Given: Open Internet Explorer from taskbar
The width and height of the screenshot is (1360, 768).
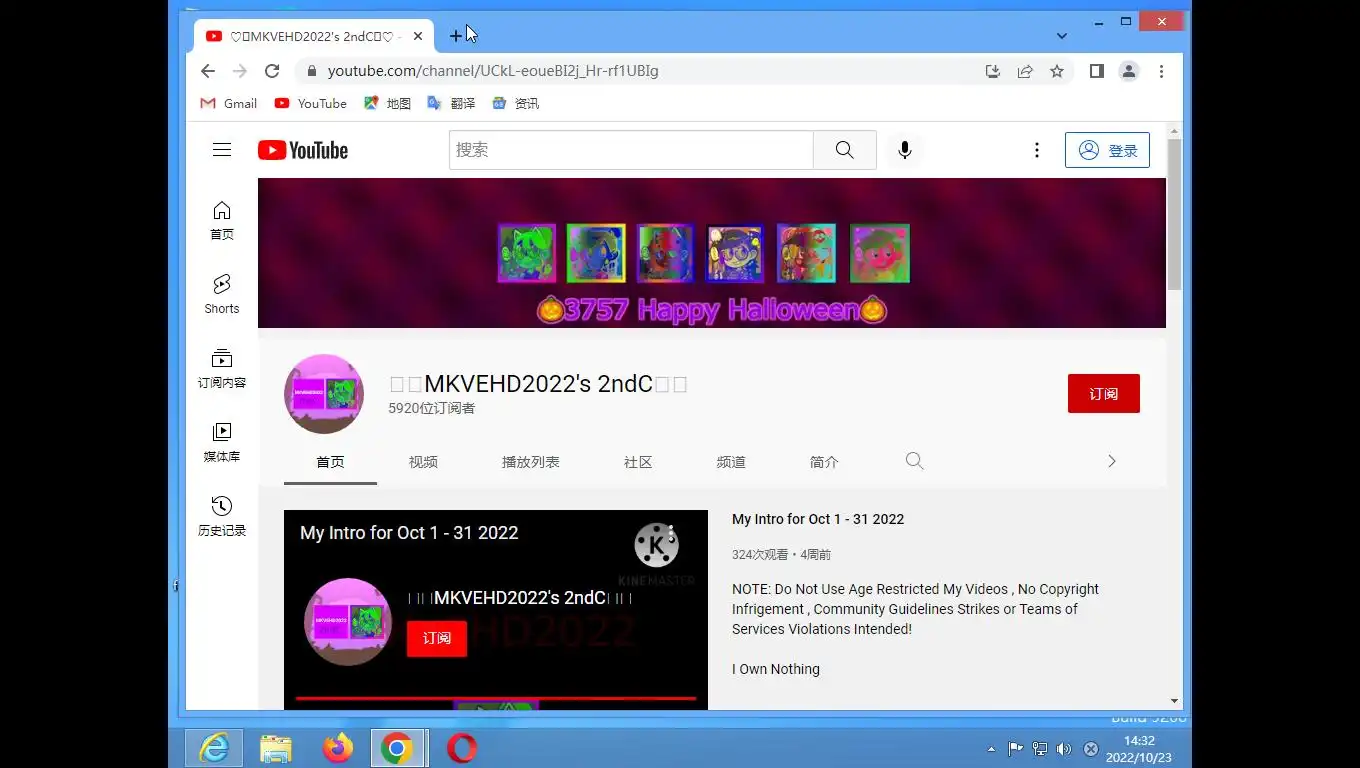Looking at the screenshot, I should tap(214, 748).
